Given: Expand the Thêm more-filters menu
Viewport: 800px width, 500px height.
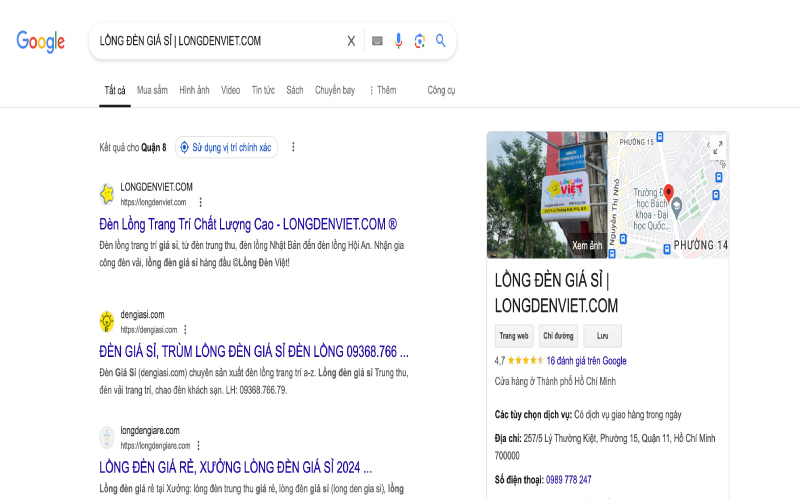Looking at the screenshot, I should coord(382,90).
